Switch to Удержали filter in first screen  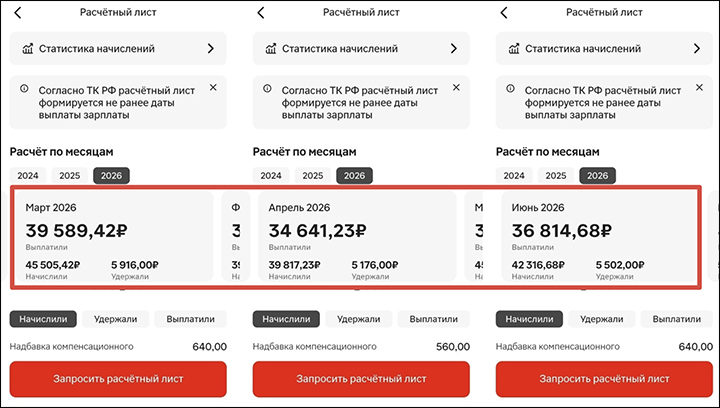(x=116, y=319)
